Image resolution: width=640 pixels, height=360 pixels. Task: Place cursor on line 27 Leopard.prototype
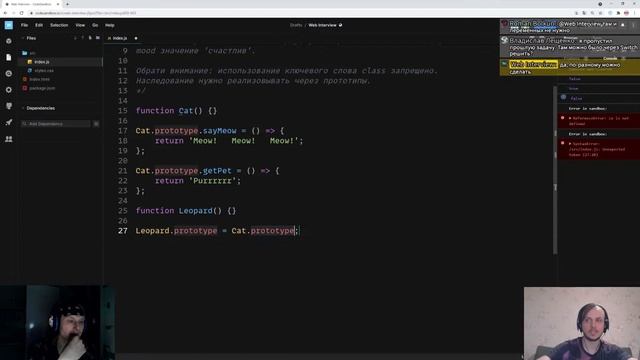(176, 231)
